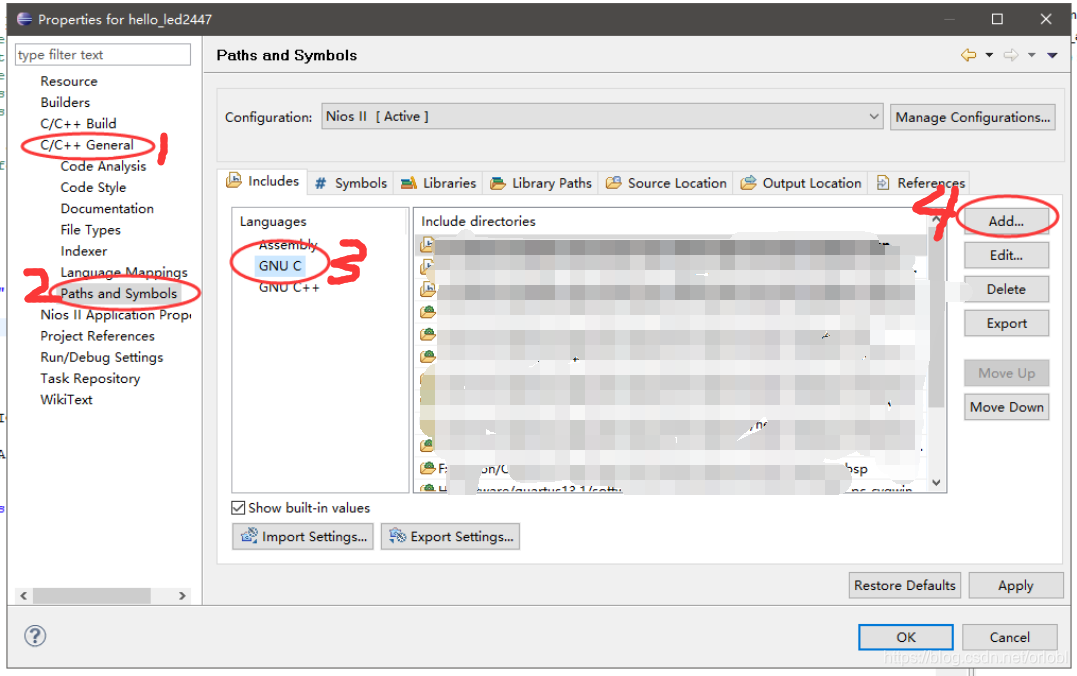Select C/C++ Build in the tree
Viewport: 1077px width, 676px height.
[78, 124]
